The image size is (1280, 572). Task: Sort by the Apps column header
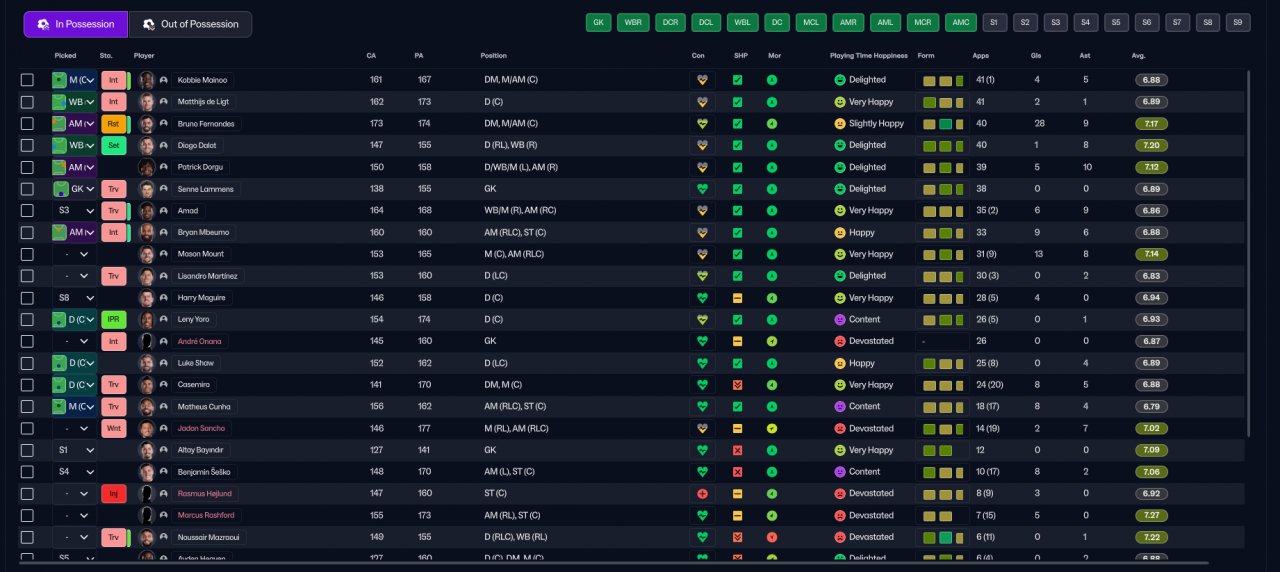980,56
